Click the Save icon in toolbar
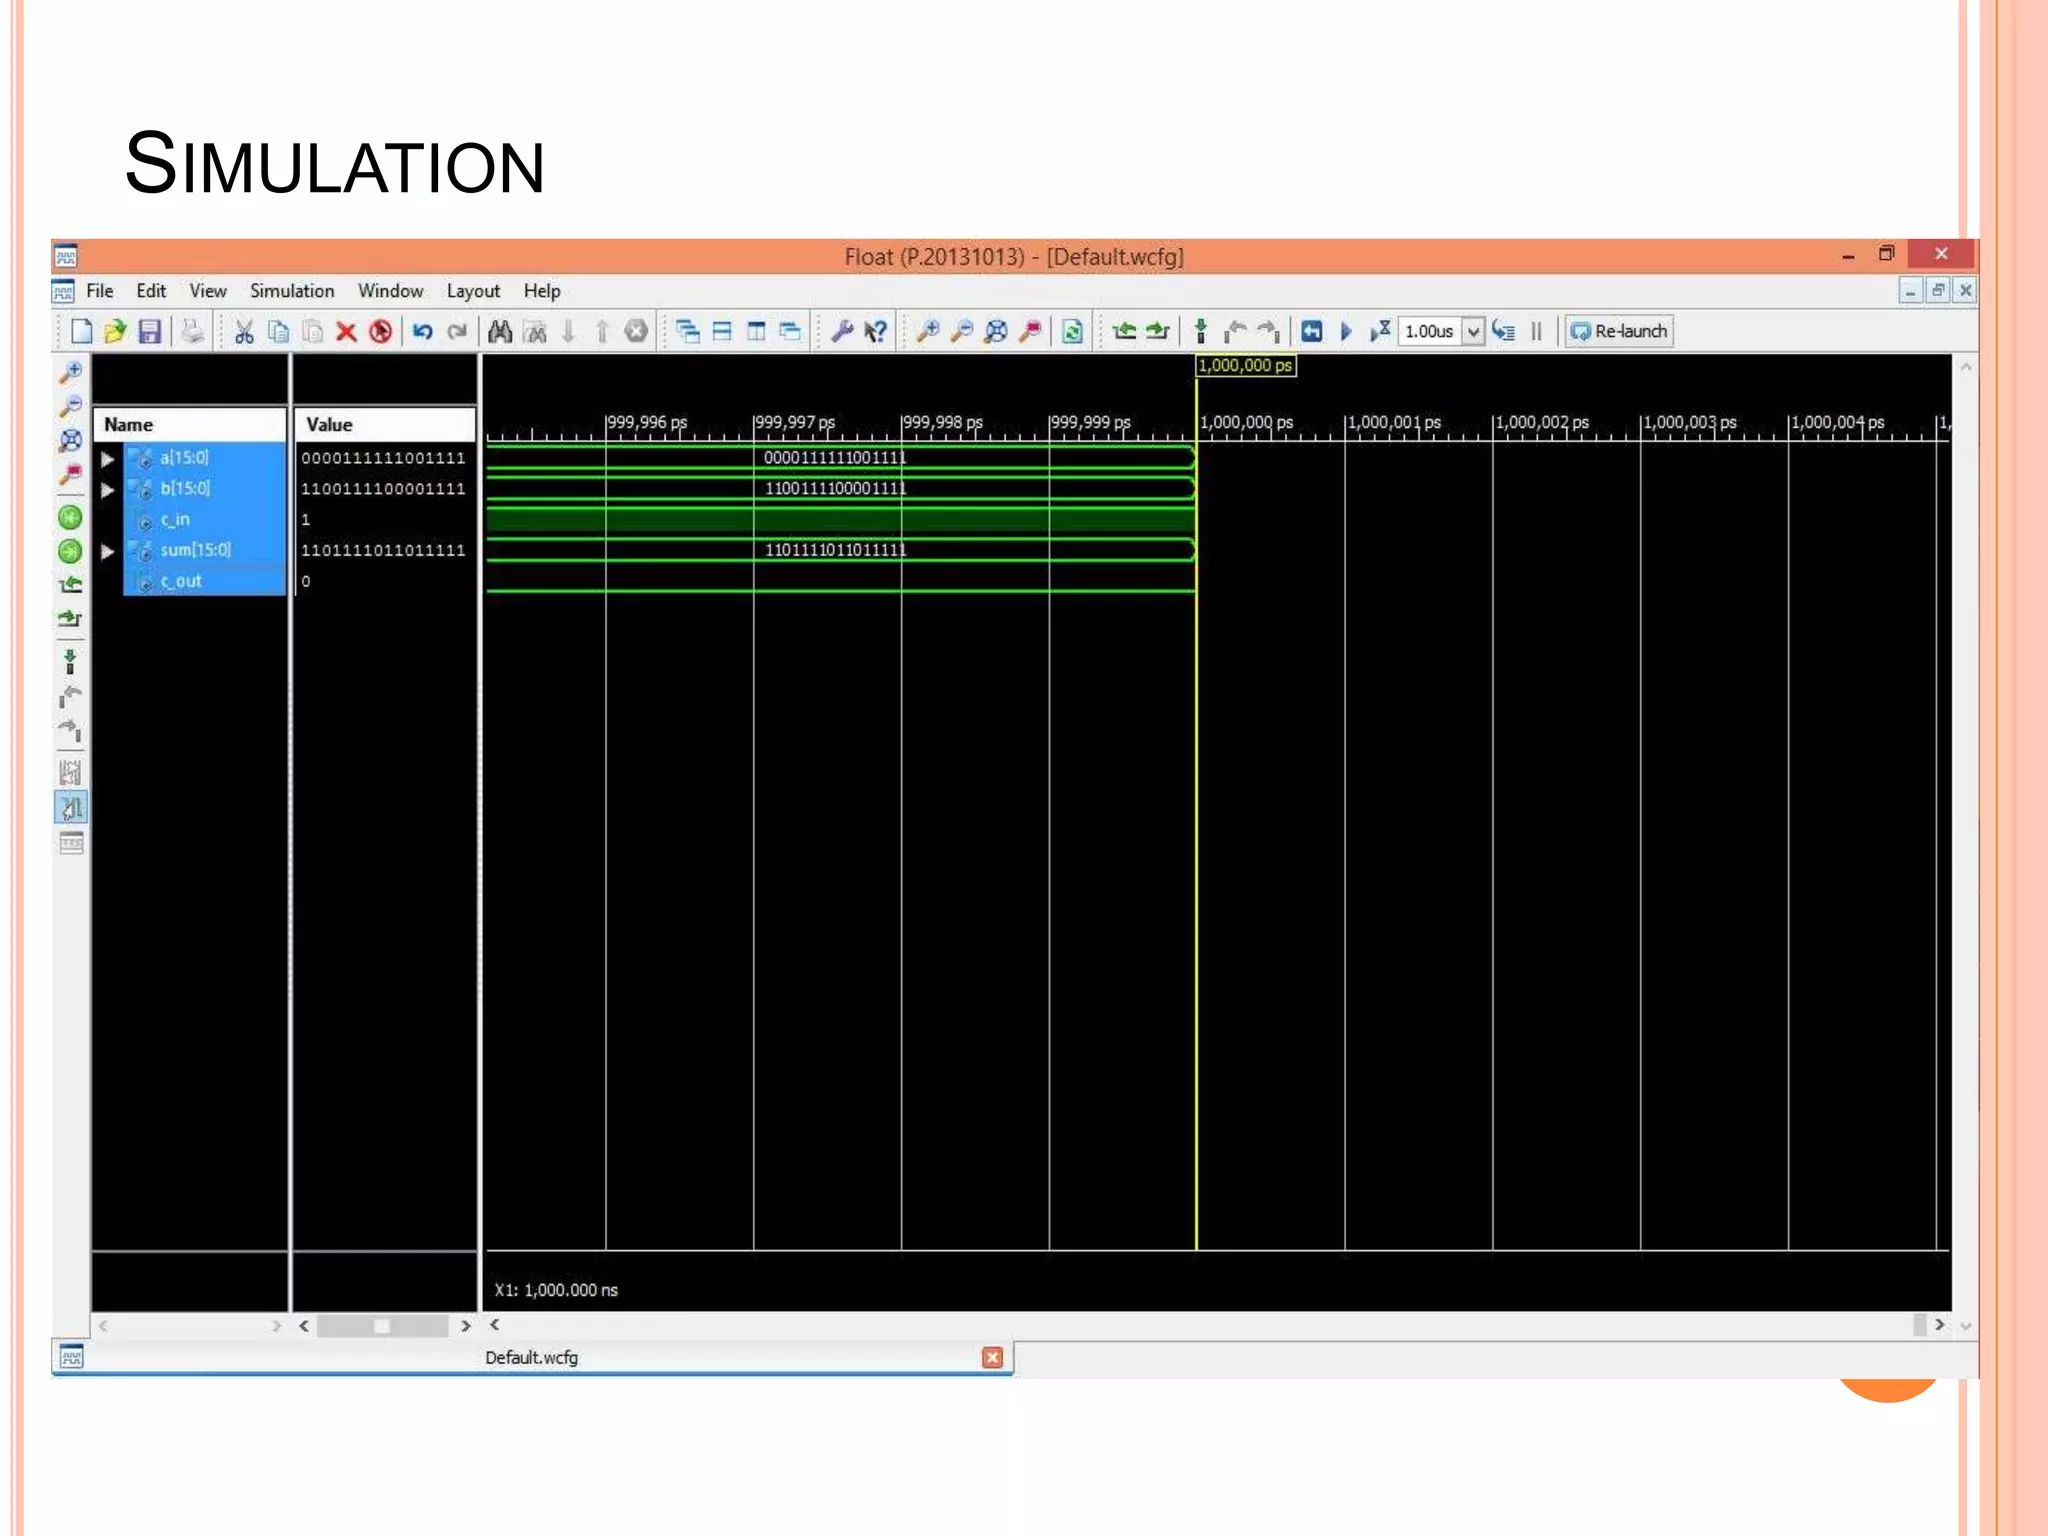This screenshot has height=1536, width=2048. [x=150, y=331]
